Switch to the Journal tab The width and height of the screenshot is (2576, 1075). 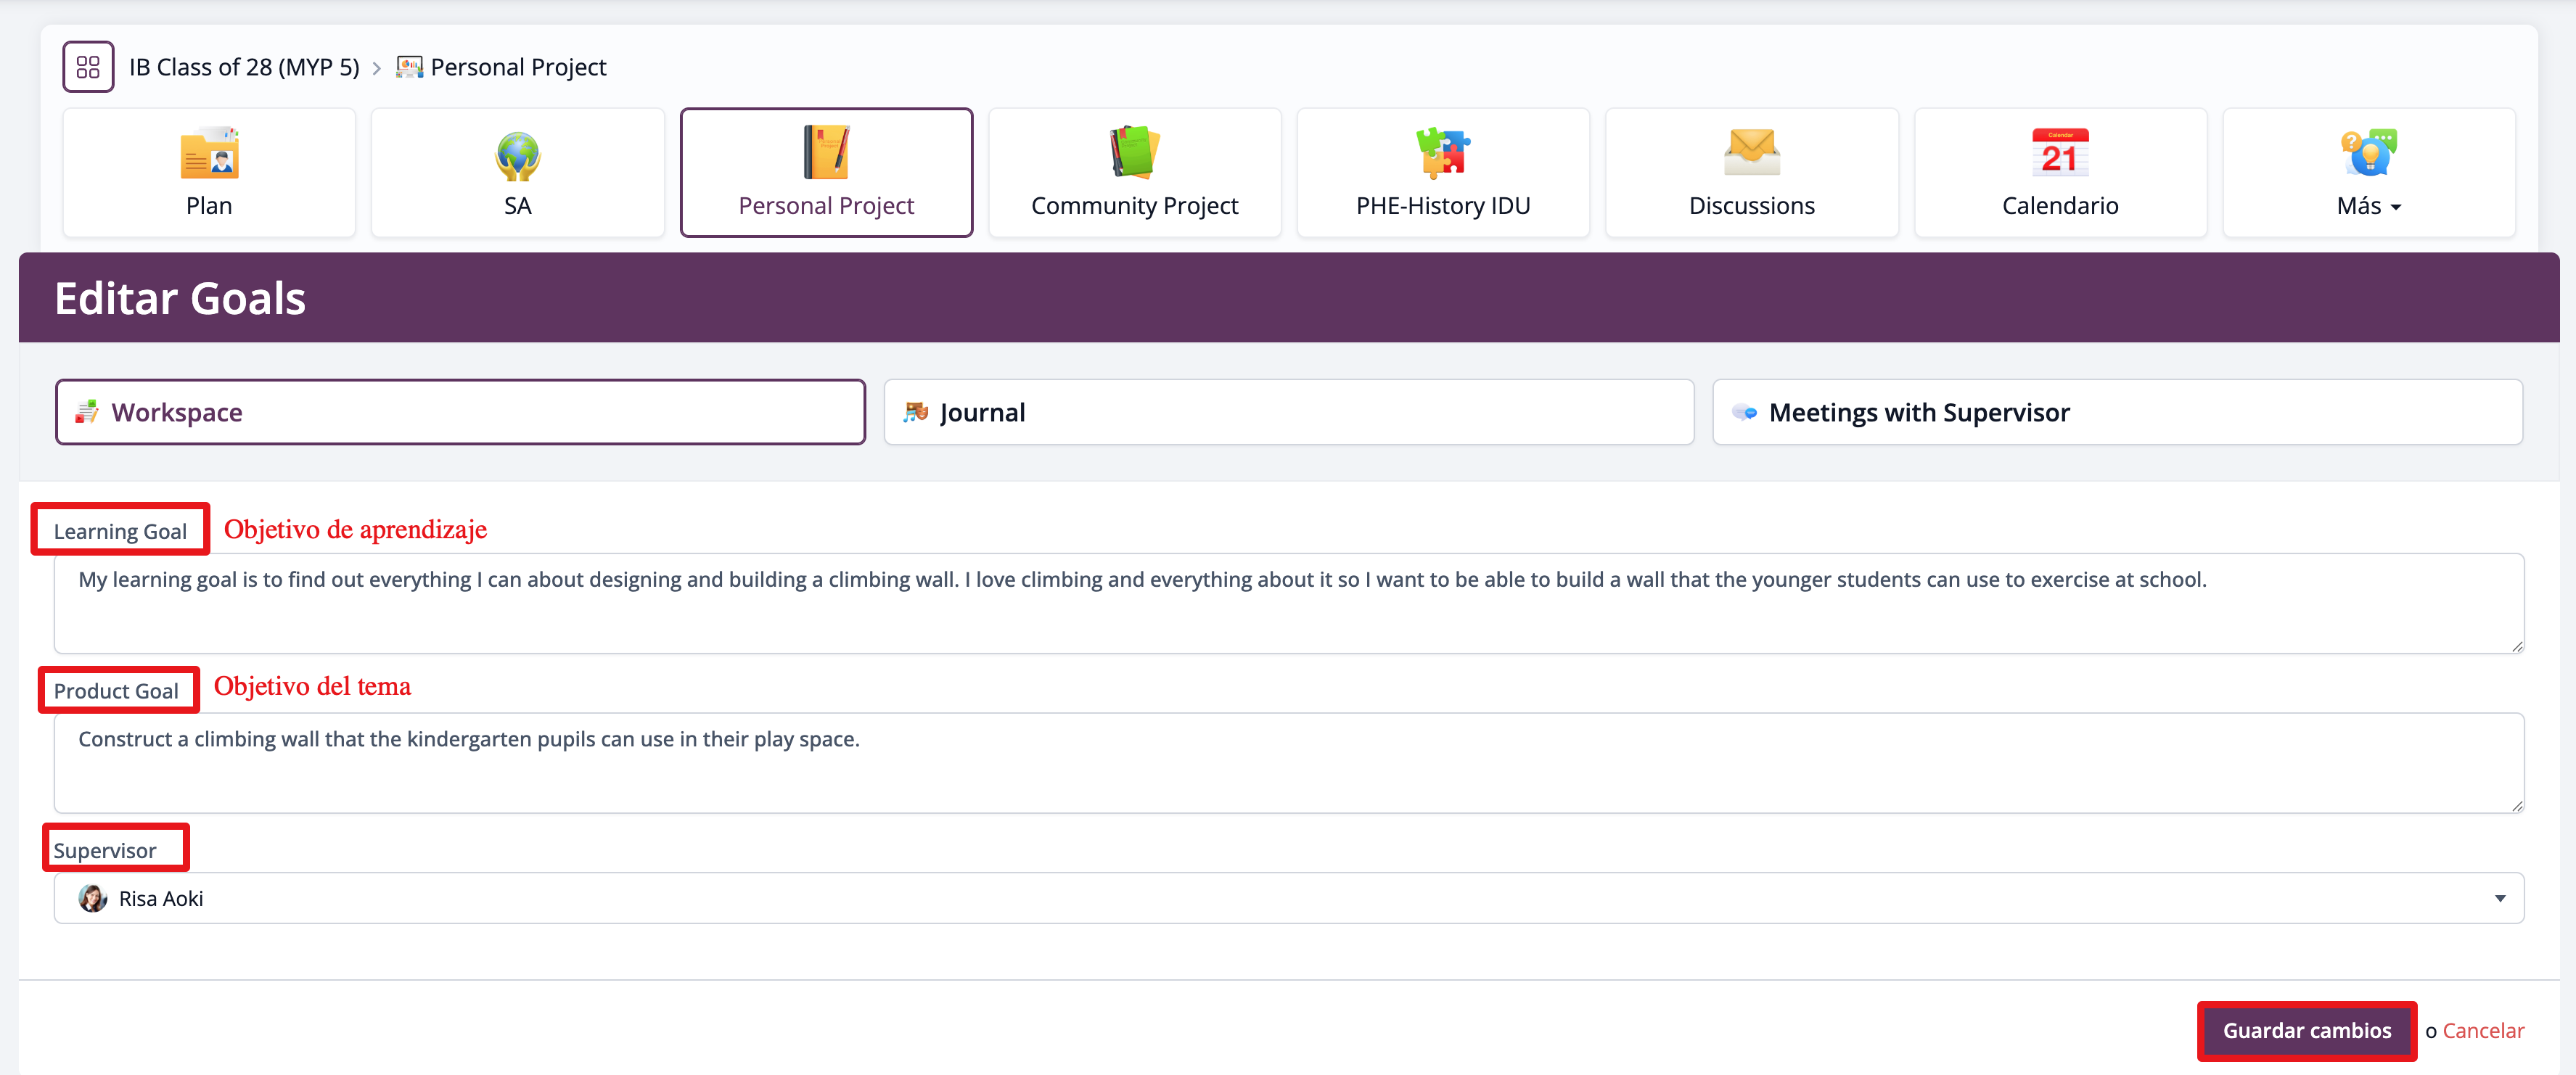pos(1288,412)
